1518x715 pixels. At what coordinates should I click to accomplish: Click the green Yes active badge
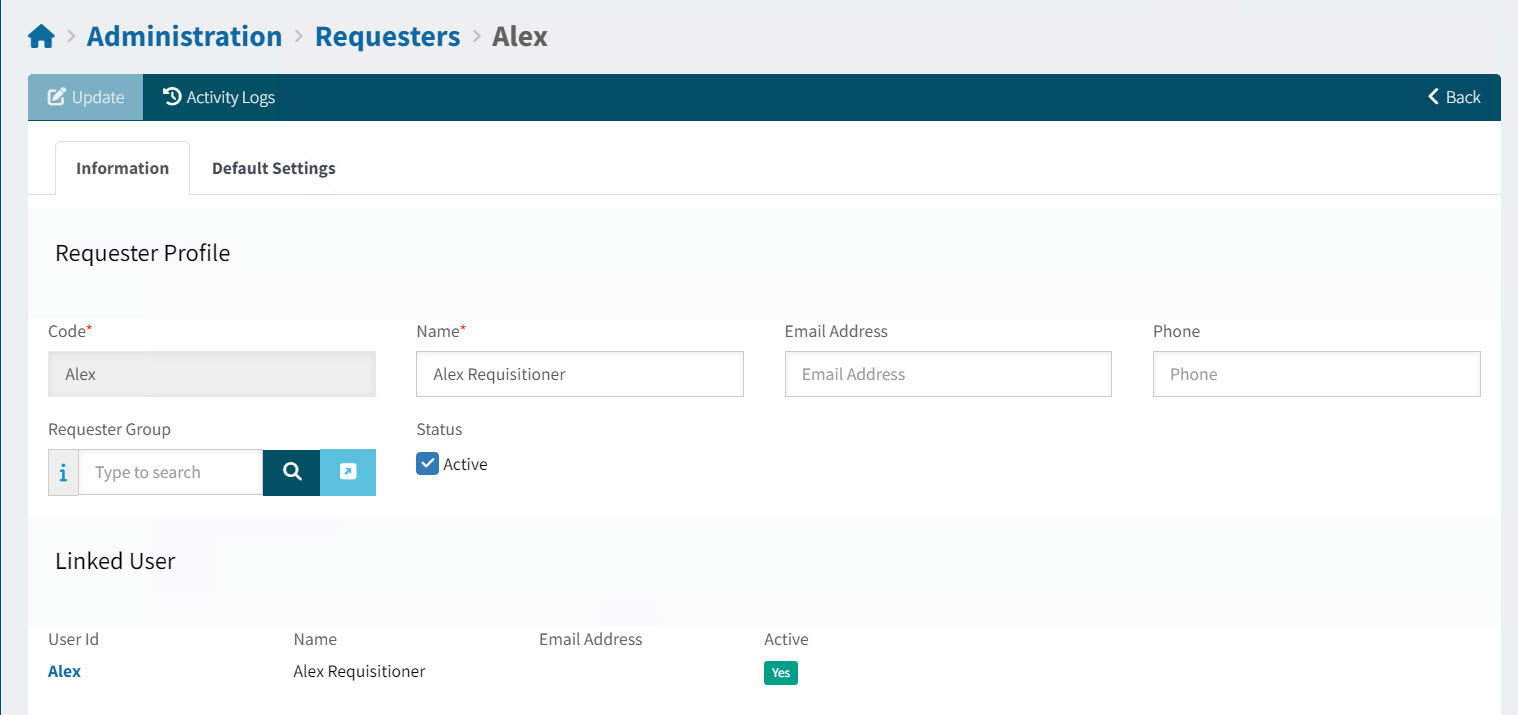pos(780,673)
